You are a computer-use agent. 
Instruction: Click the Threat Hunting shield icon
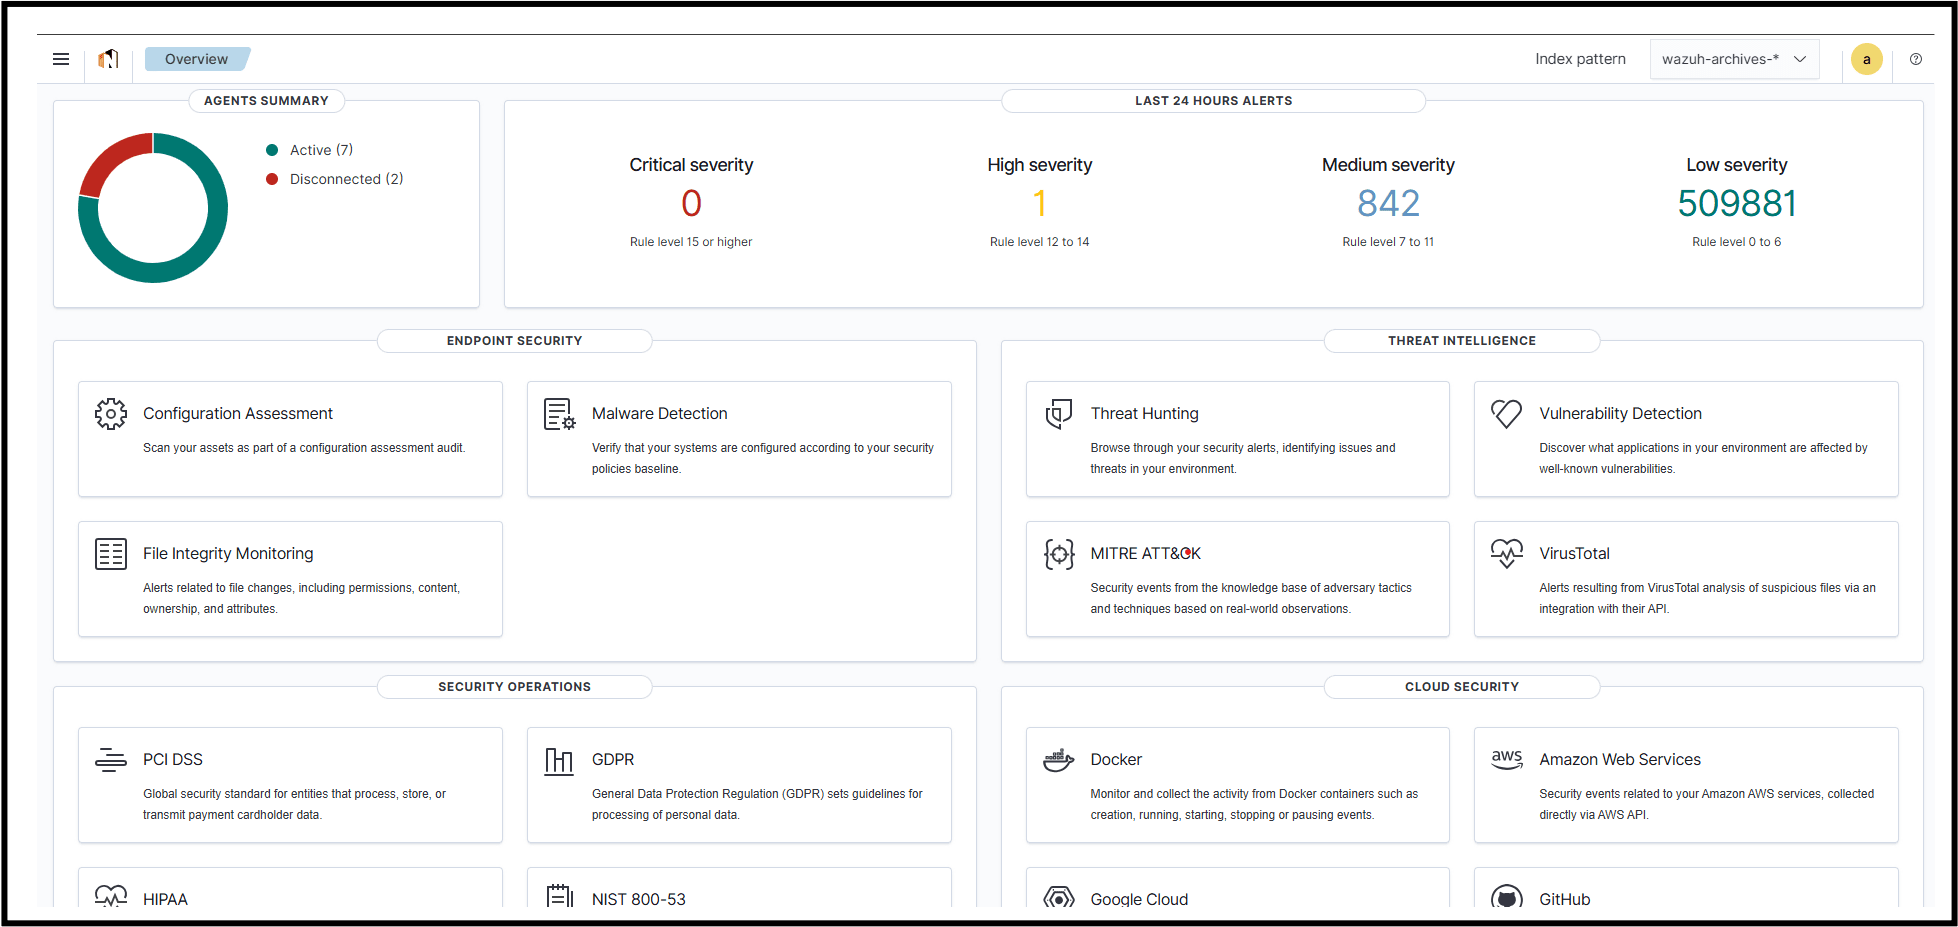click(x=1058, y=414)
